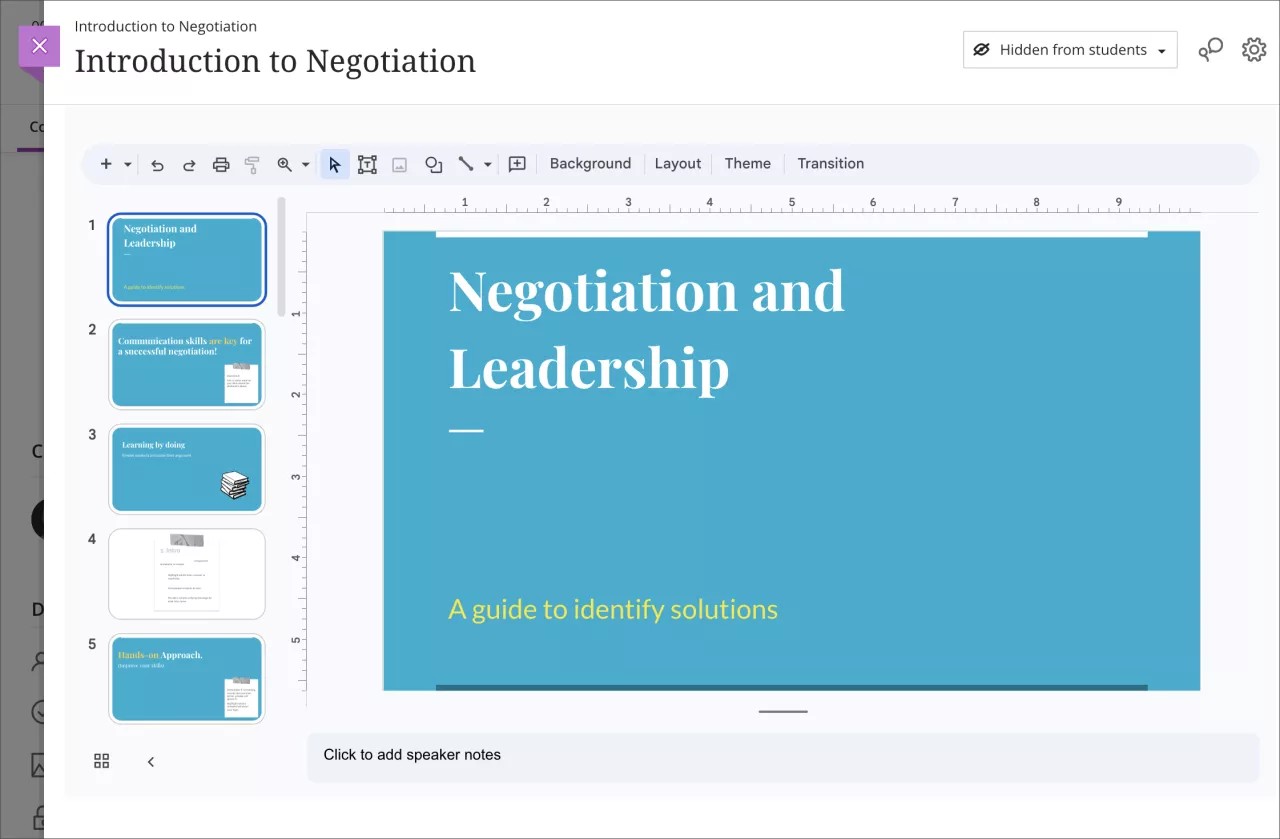Select the Text box tool
The image size is (1280, 839).
(x=367, y=163)
